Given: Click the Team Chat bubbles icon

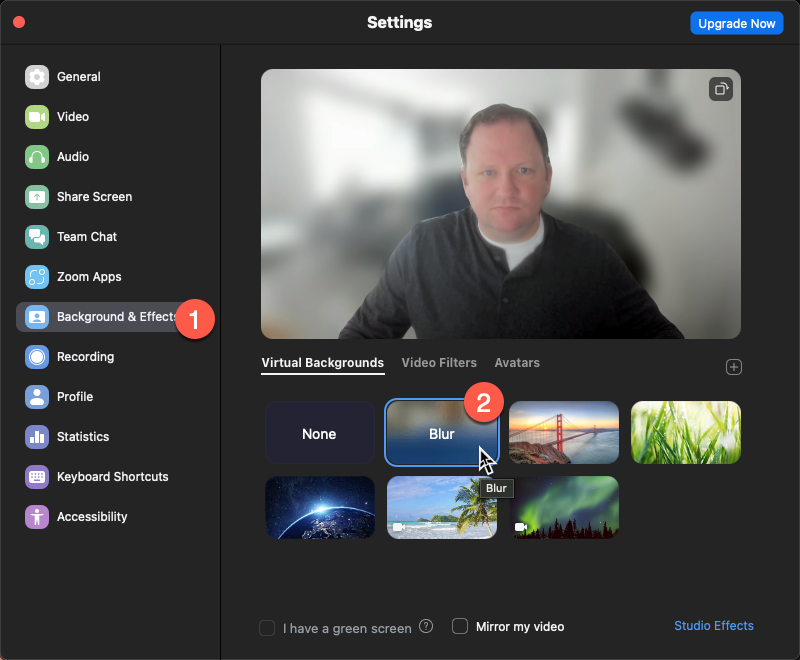Looking at the screenshot, I should (37, 237).
